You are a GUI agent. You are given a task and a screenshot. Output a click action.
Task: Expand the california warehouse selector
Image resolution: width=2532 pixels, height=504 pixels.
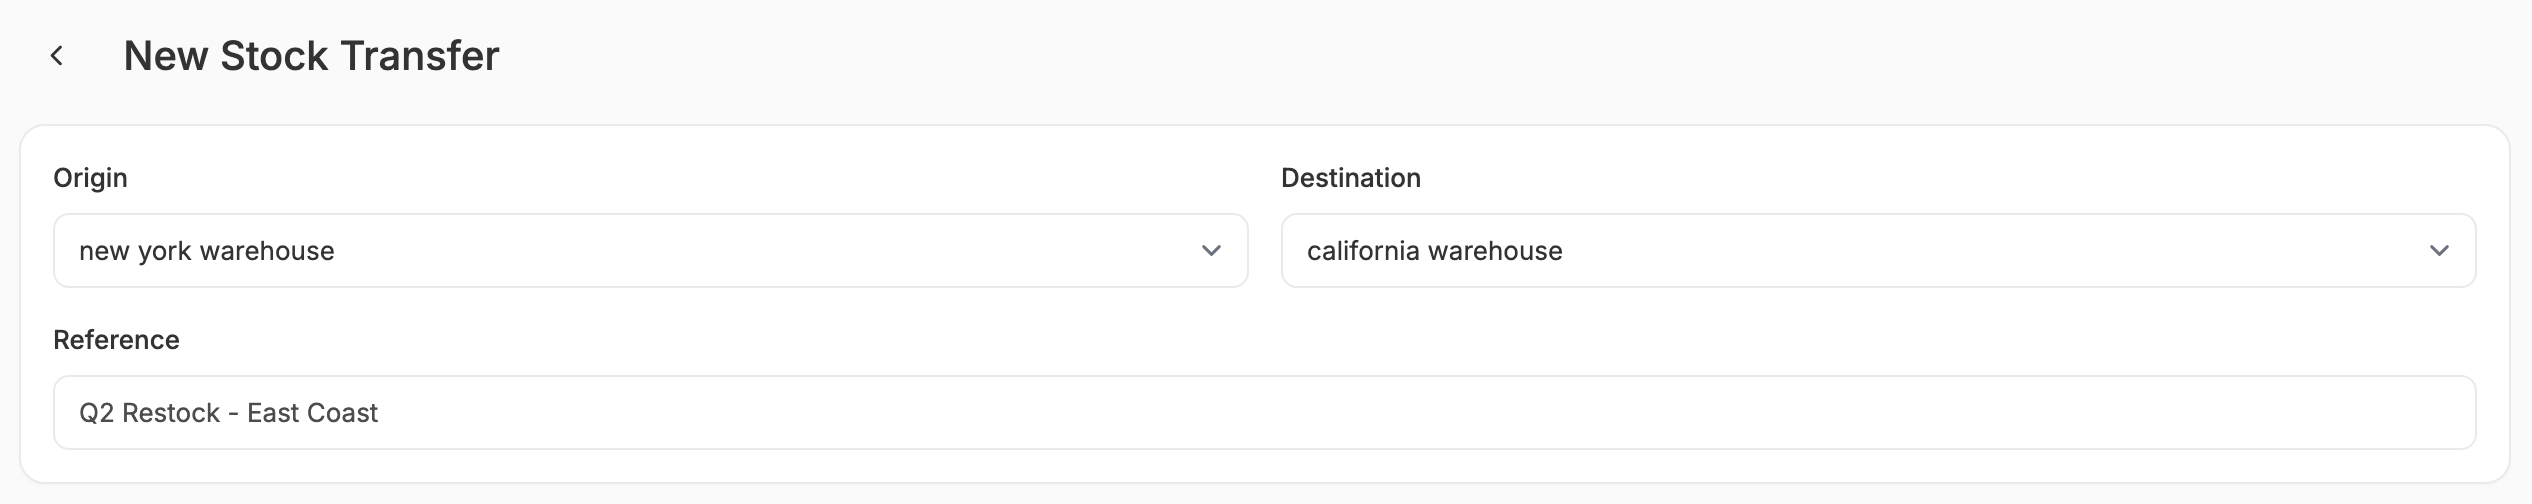pos(1878,250)
